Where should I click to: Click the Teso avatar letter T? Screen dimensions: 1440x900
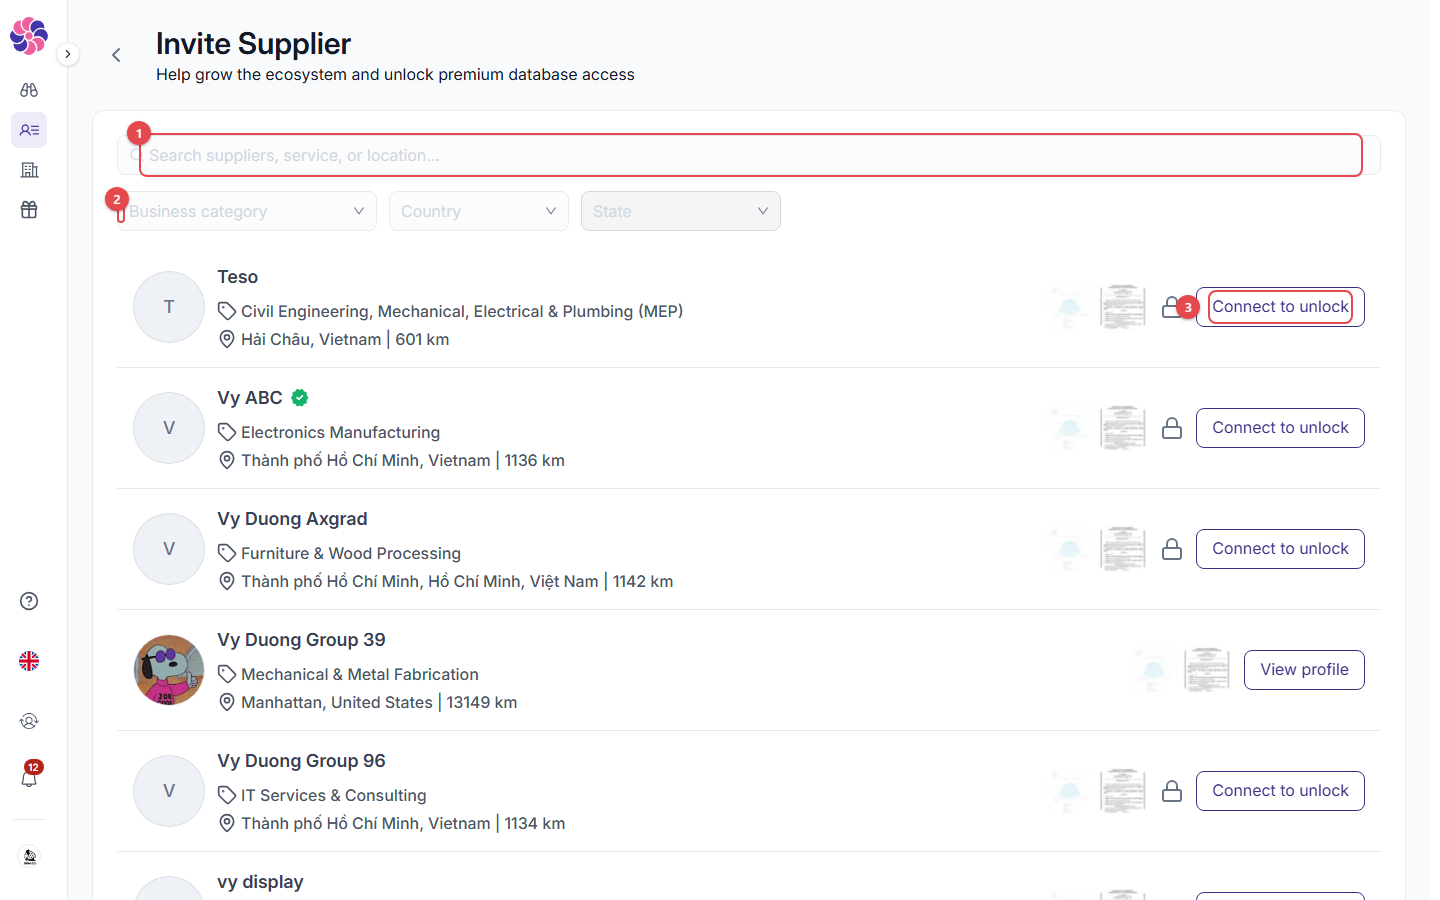[169, 307]
